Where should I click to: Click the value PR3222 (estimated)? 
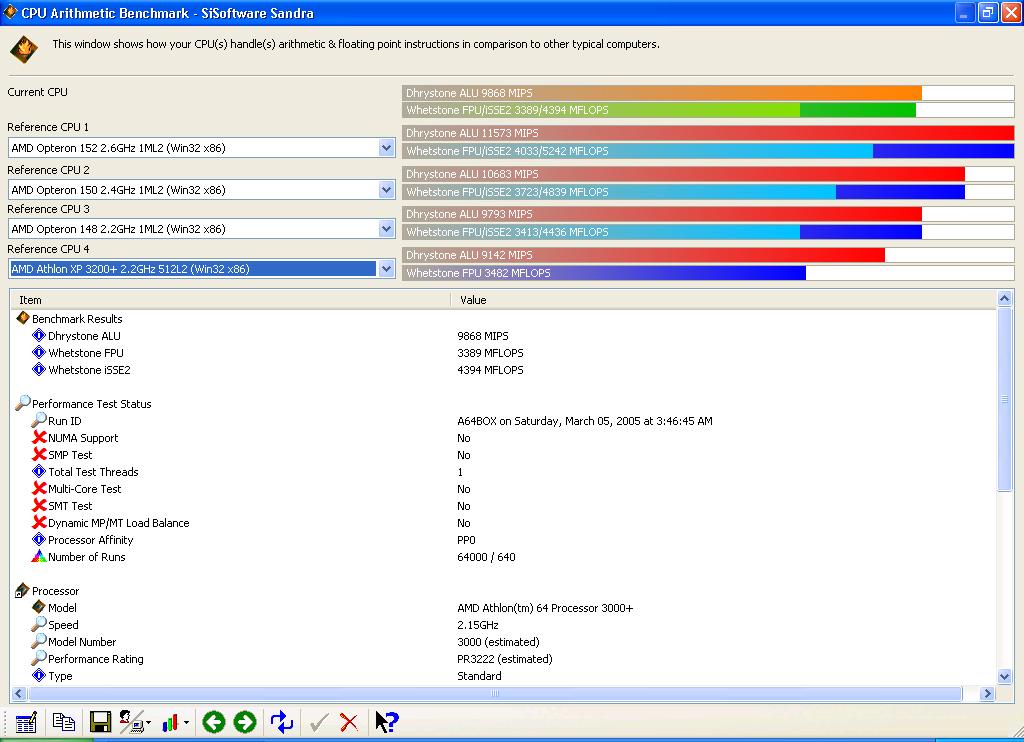point(505,659)
